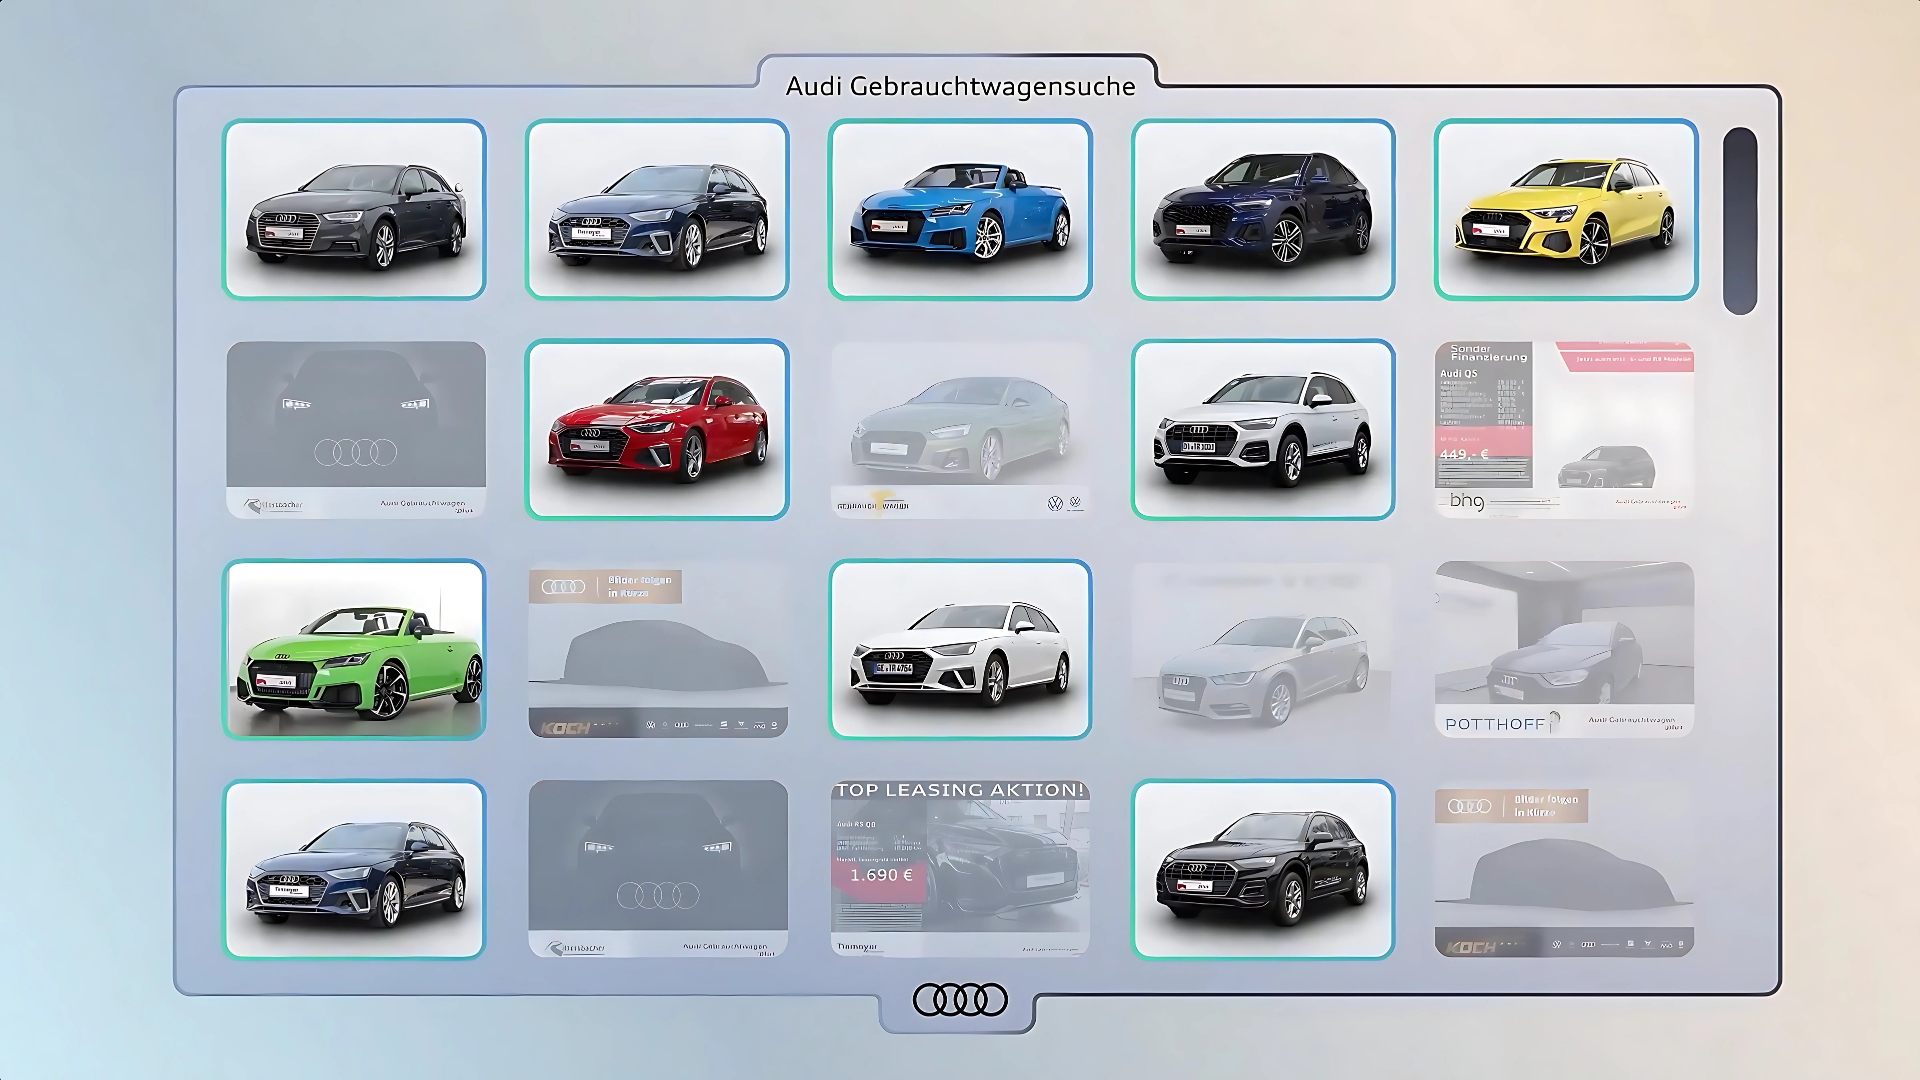Image resolution: width=1920 pixels, height=1080 pixels.
Task: Select the white Audi A4 Avant thumbnail
Action: coord(960,649)
